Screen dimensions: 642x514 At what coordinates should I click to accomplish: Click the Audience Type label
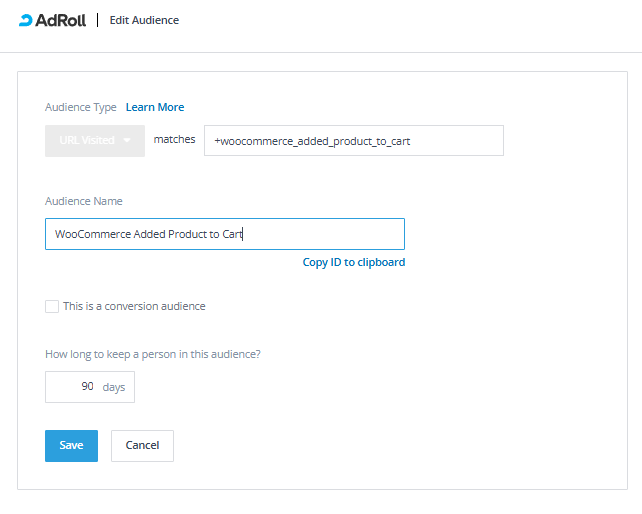click(81, 107)
